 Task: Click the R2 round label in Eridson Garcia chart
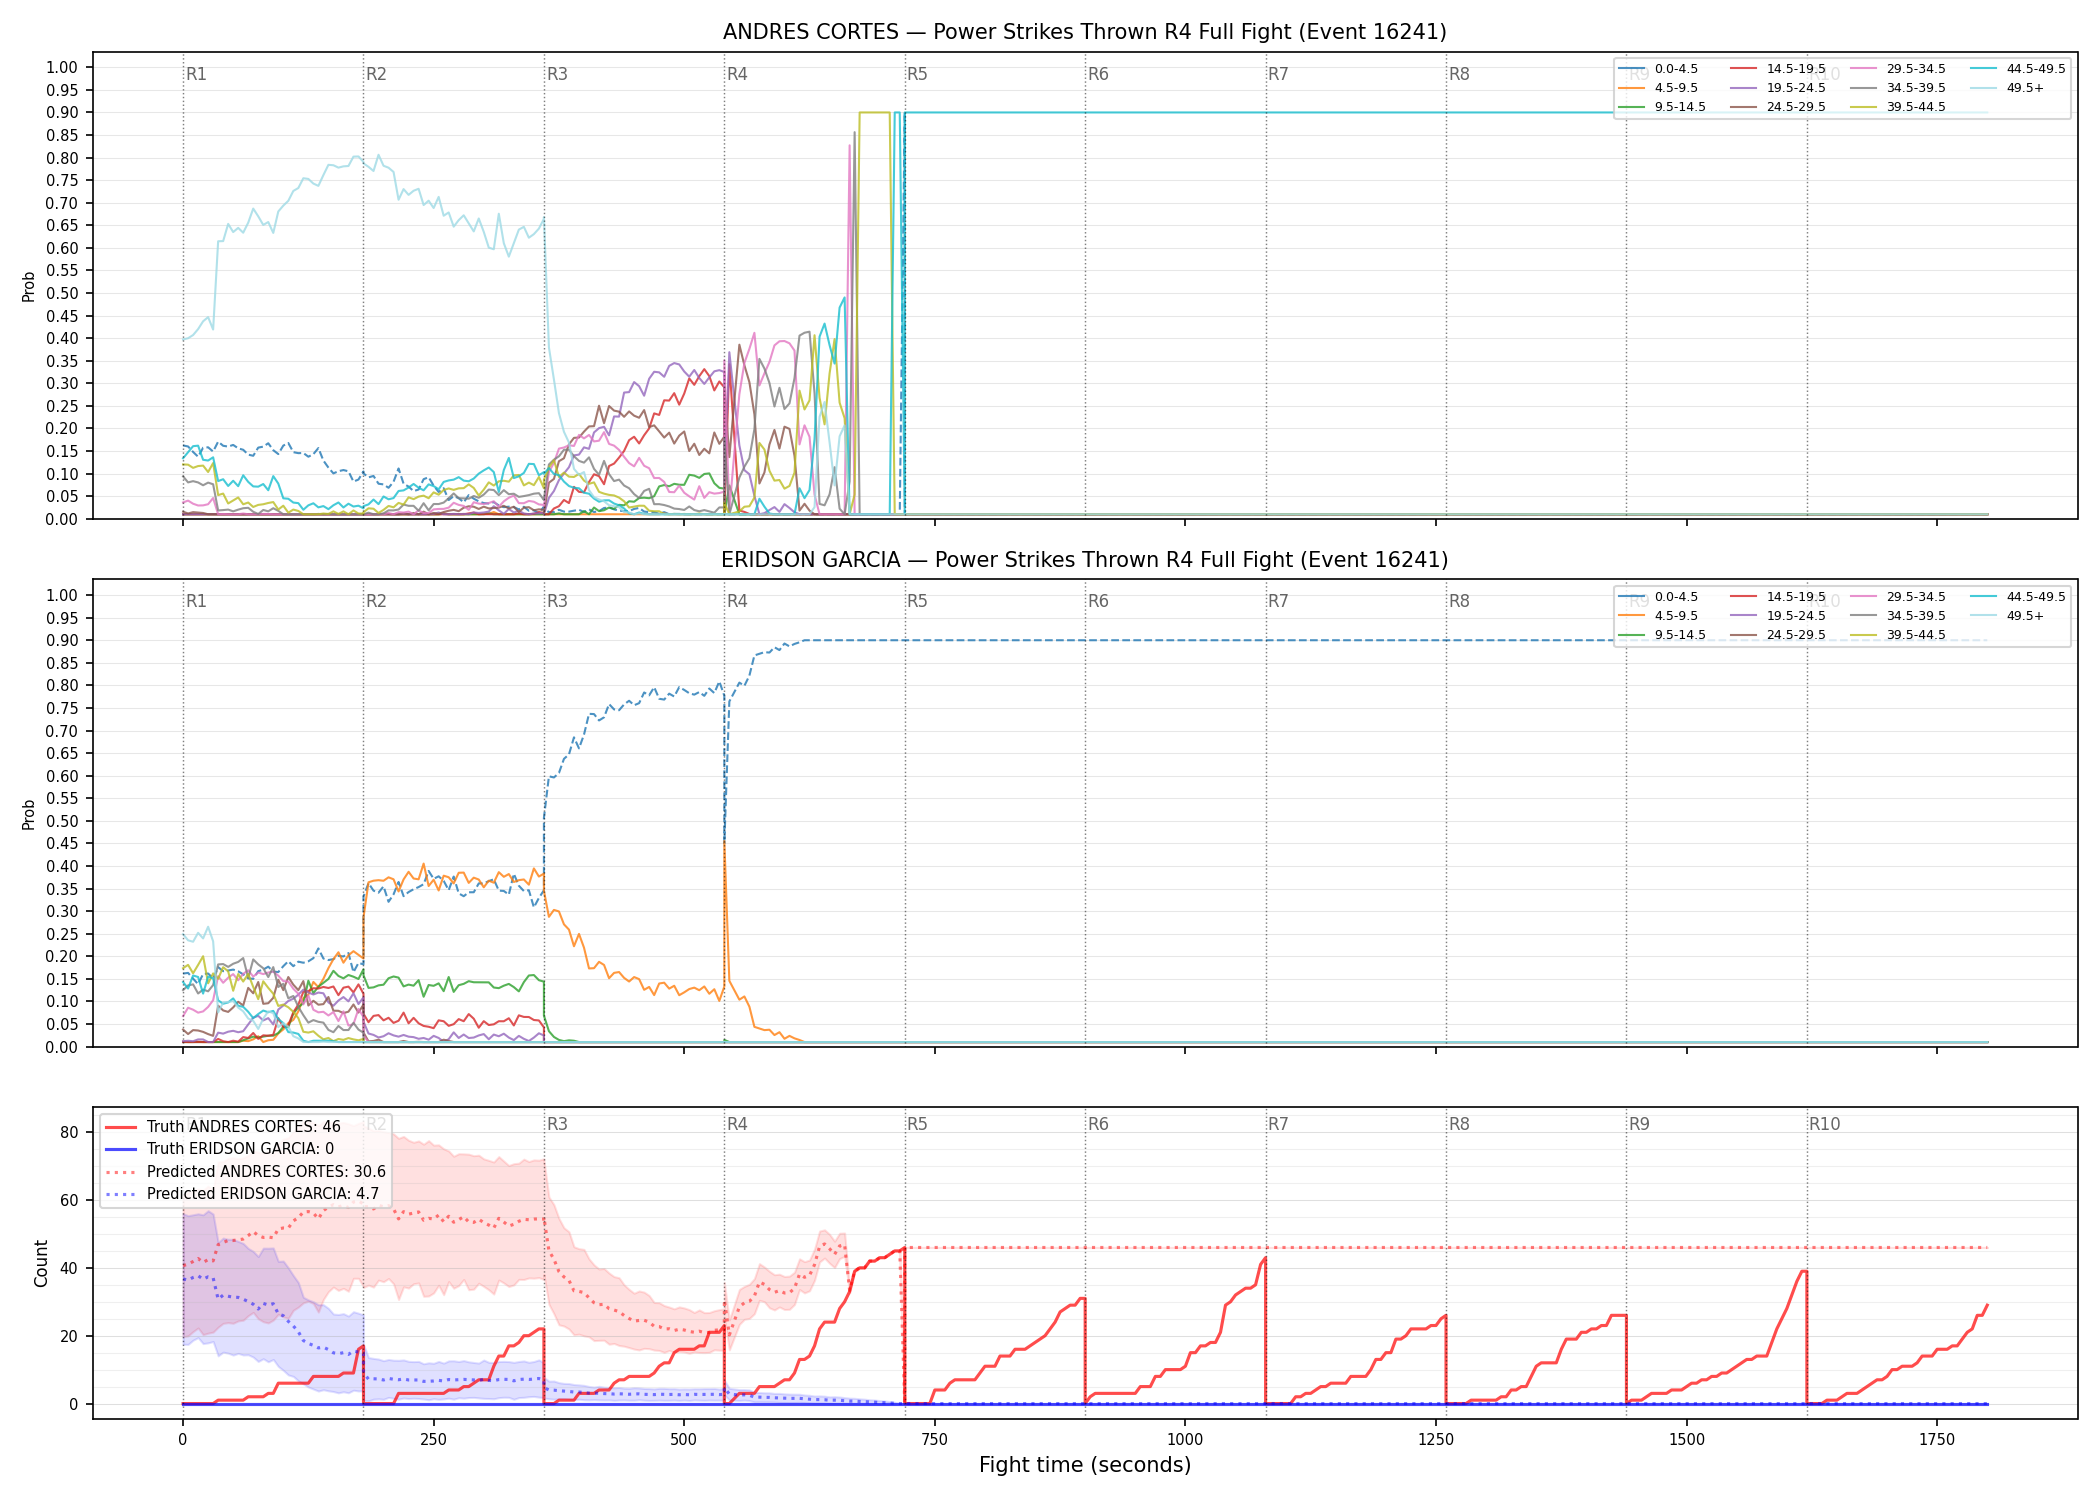point(376,601)
